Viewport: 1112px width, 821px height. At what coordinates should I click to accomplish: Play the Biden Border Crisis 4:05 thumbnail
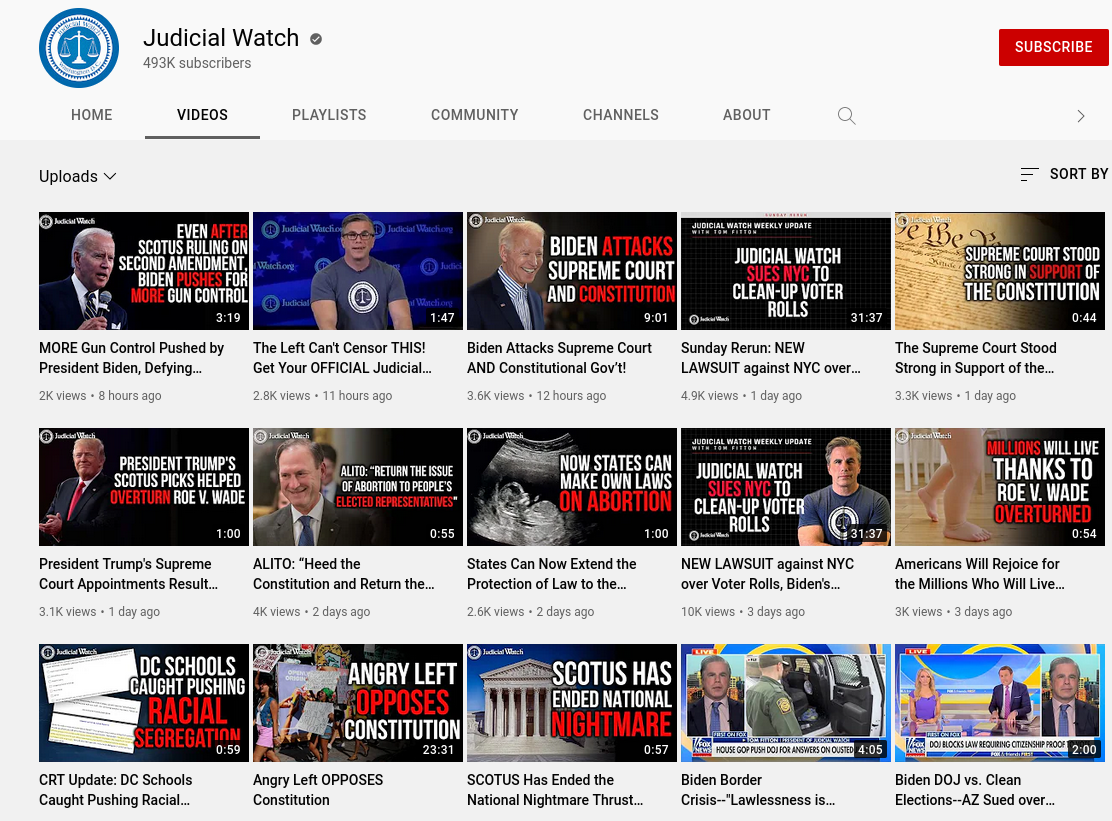tap(786, 703)
